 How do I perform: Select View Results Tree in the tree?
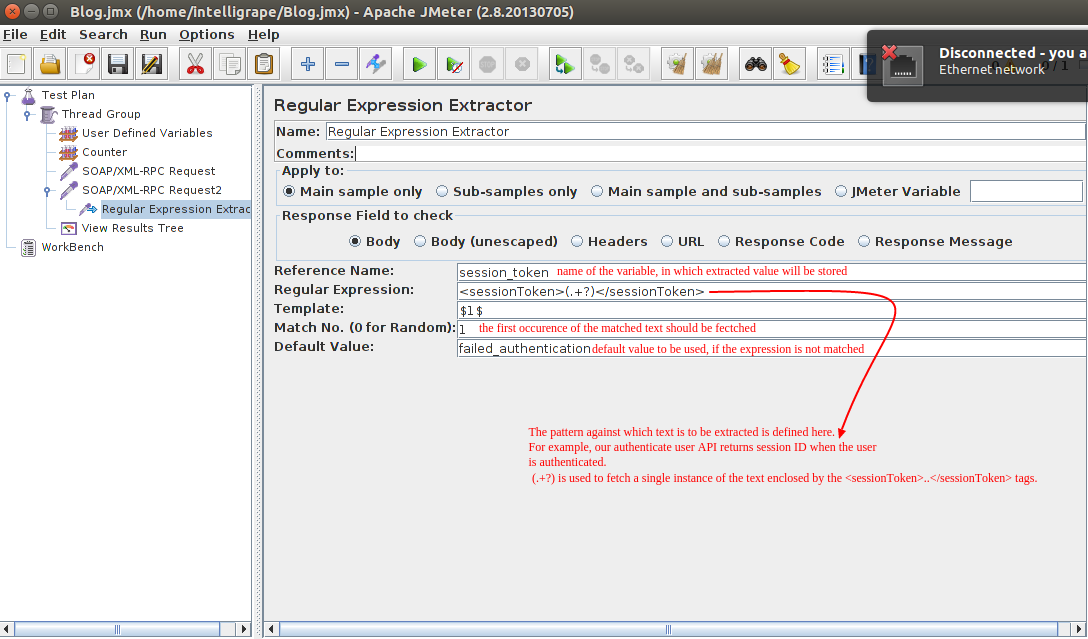(132, 228)
